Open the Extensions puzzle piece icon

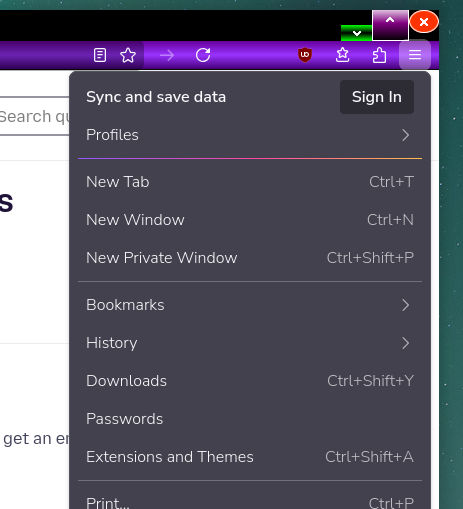pyautogui.click(x=379, y=55)
